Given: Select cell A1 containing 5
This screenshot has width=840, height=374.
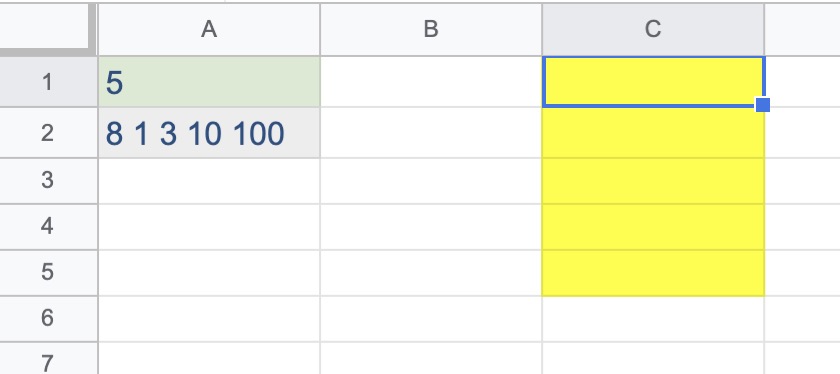Looking at the screenshot, I should [x=209, y=82].
